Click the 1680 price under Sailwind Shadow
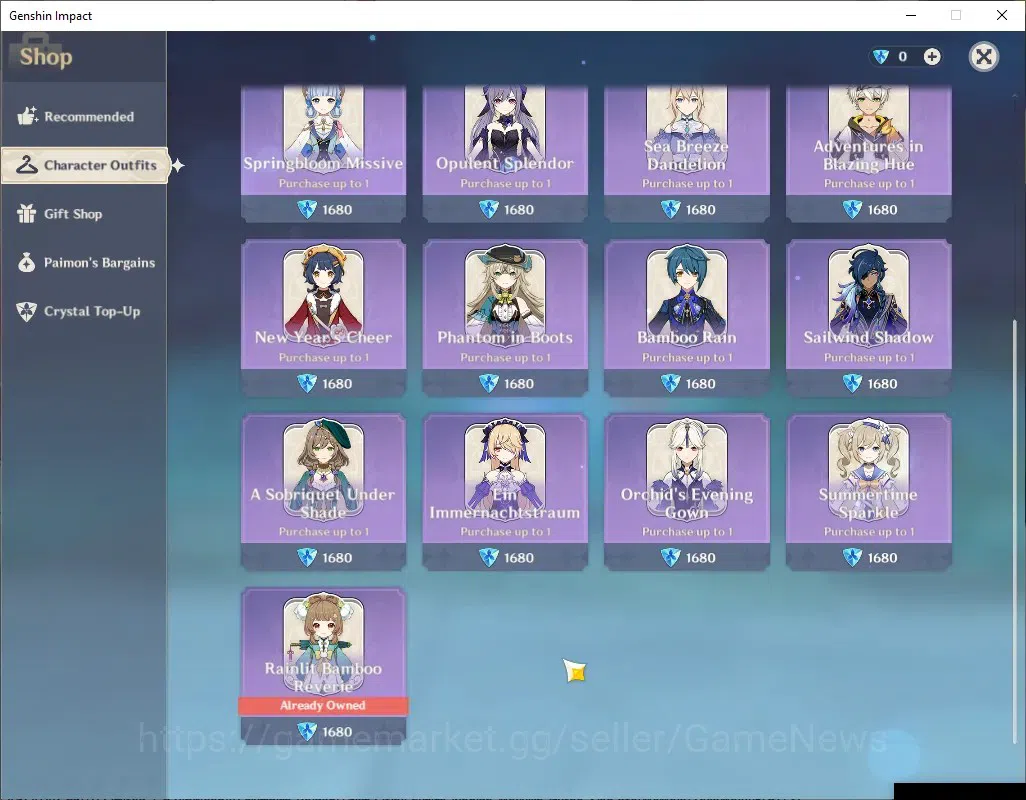1026x800 pixels. (883, 384)
